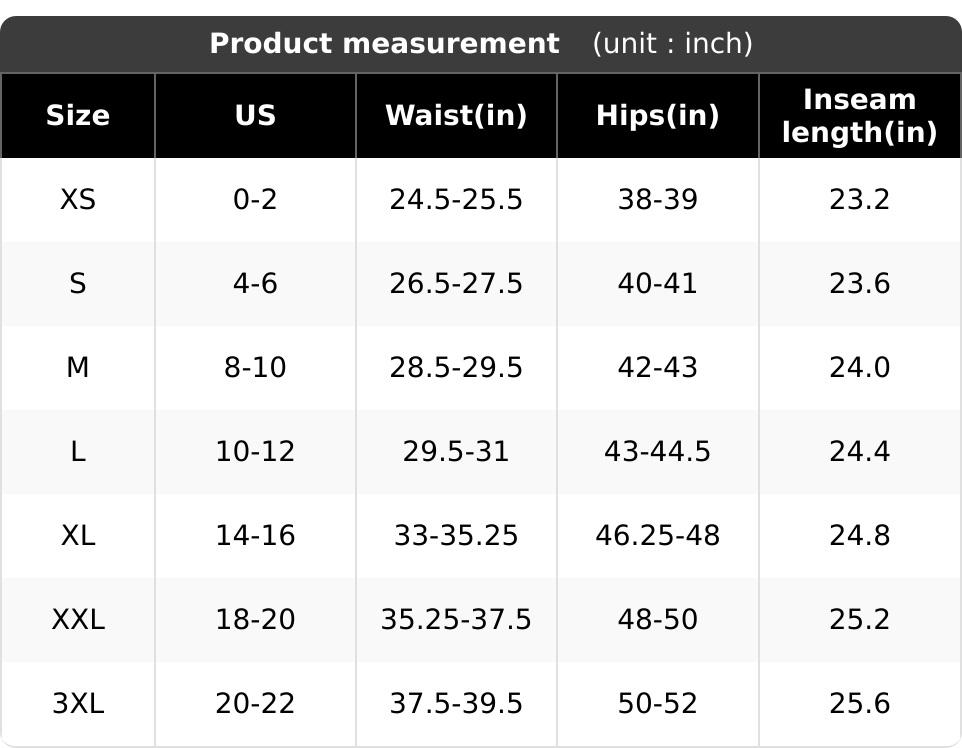Click the XS size cell
The image size is (962, 748).
point(78,199)
